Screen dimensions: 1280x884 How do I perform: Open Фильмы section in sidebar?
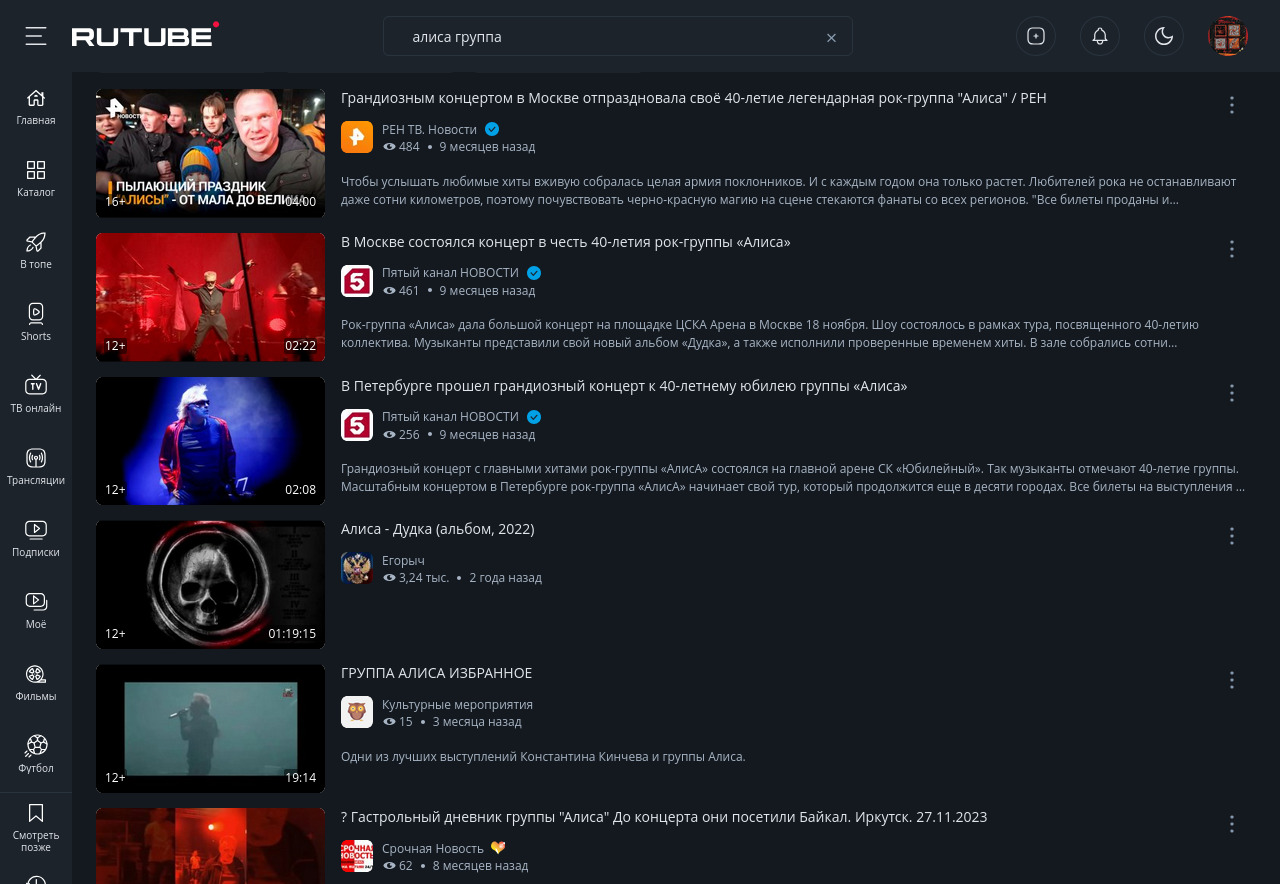[36, 683]
